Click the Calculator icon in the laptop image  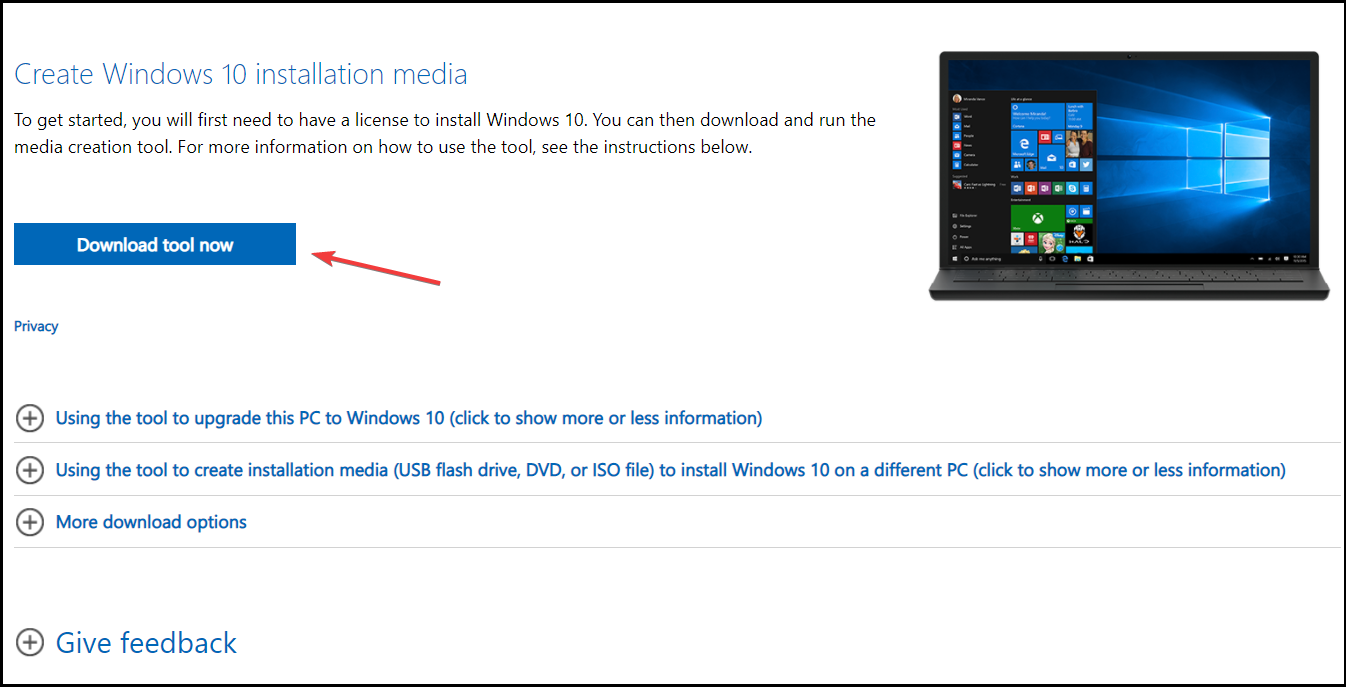click(957, 165)
